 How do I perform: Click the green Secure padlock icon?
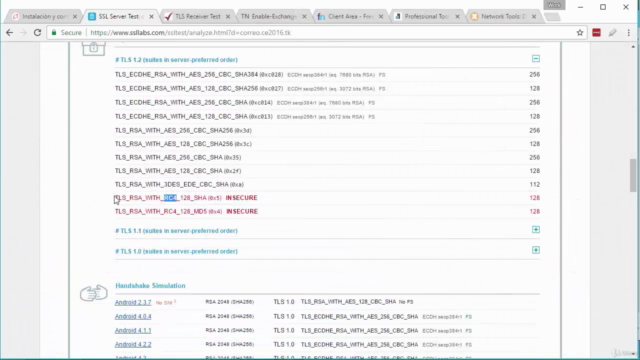(x=54, y=33)
